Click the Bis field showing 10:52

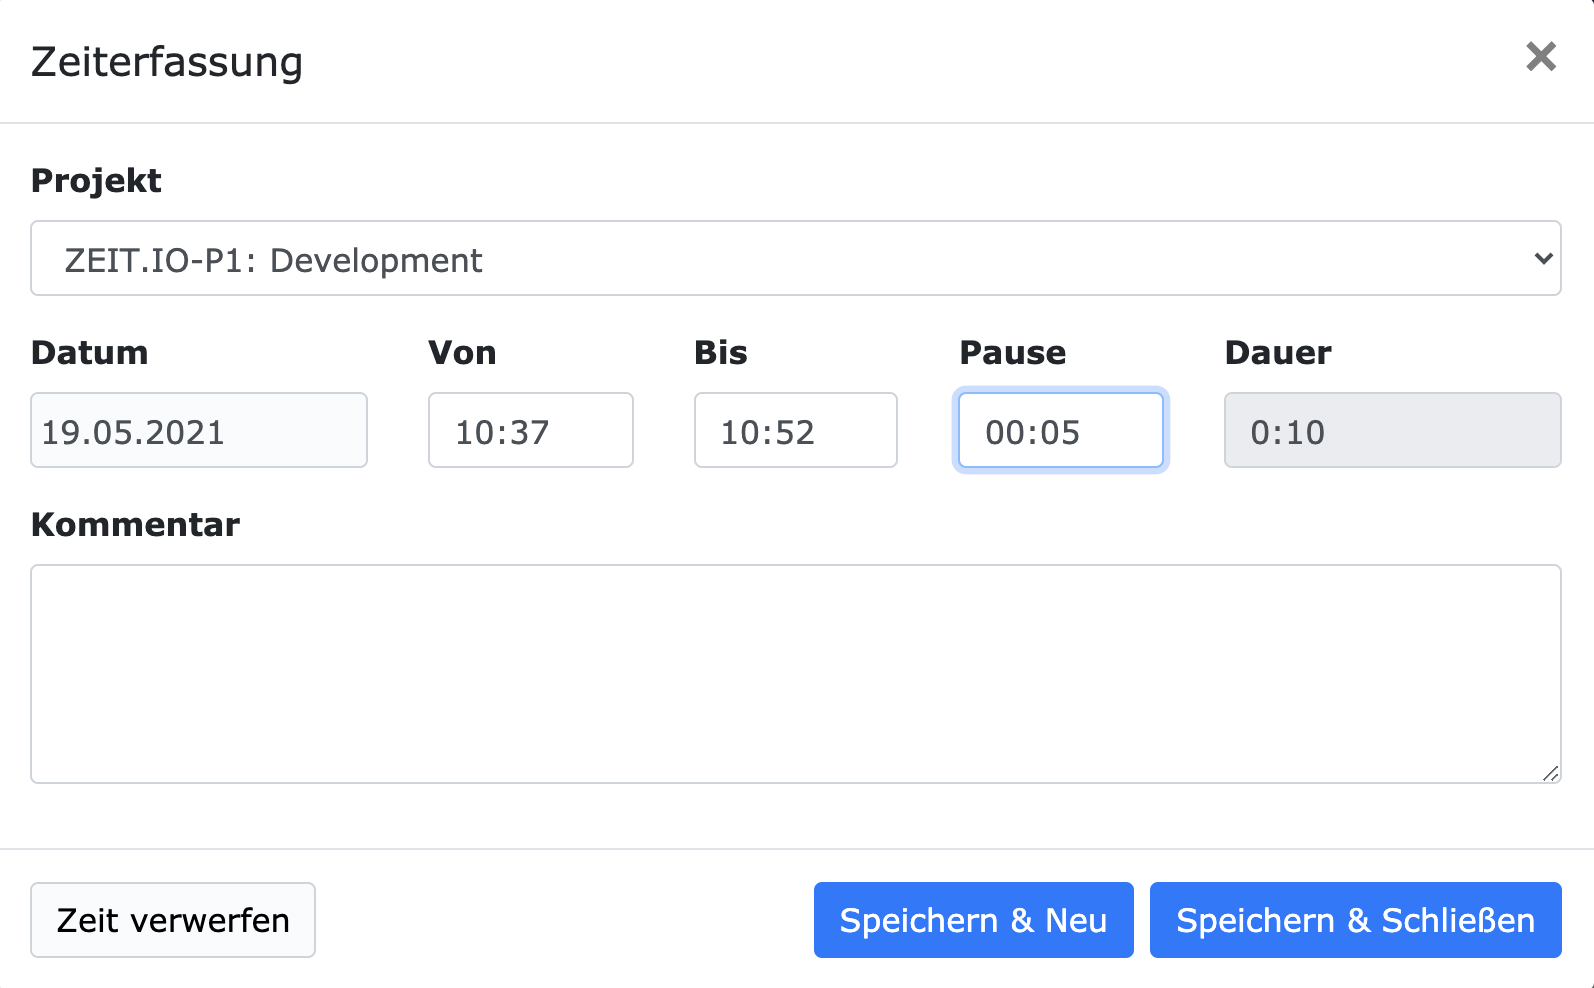click(x=795, y=430)
